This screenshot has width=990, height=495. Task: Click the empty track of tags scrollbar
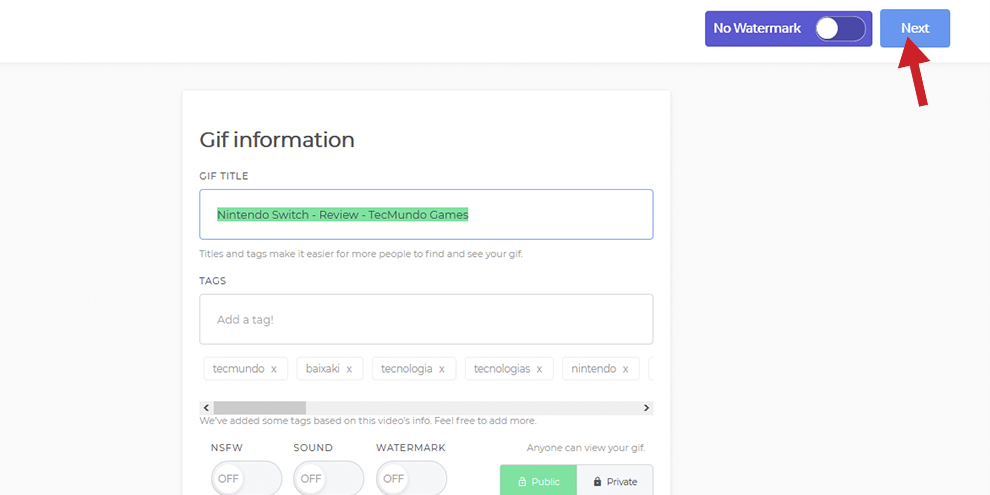tap(470, 408)
